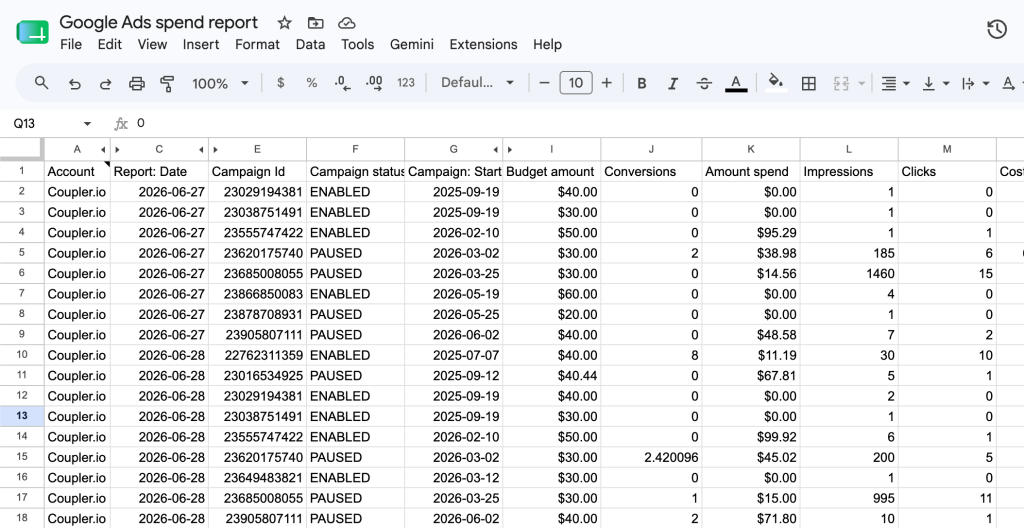
Task: Select the $40.44 budget cell
Action: click(551, 376)
